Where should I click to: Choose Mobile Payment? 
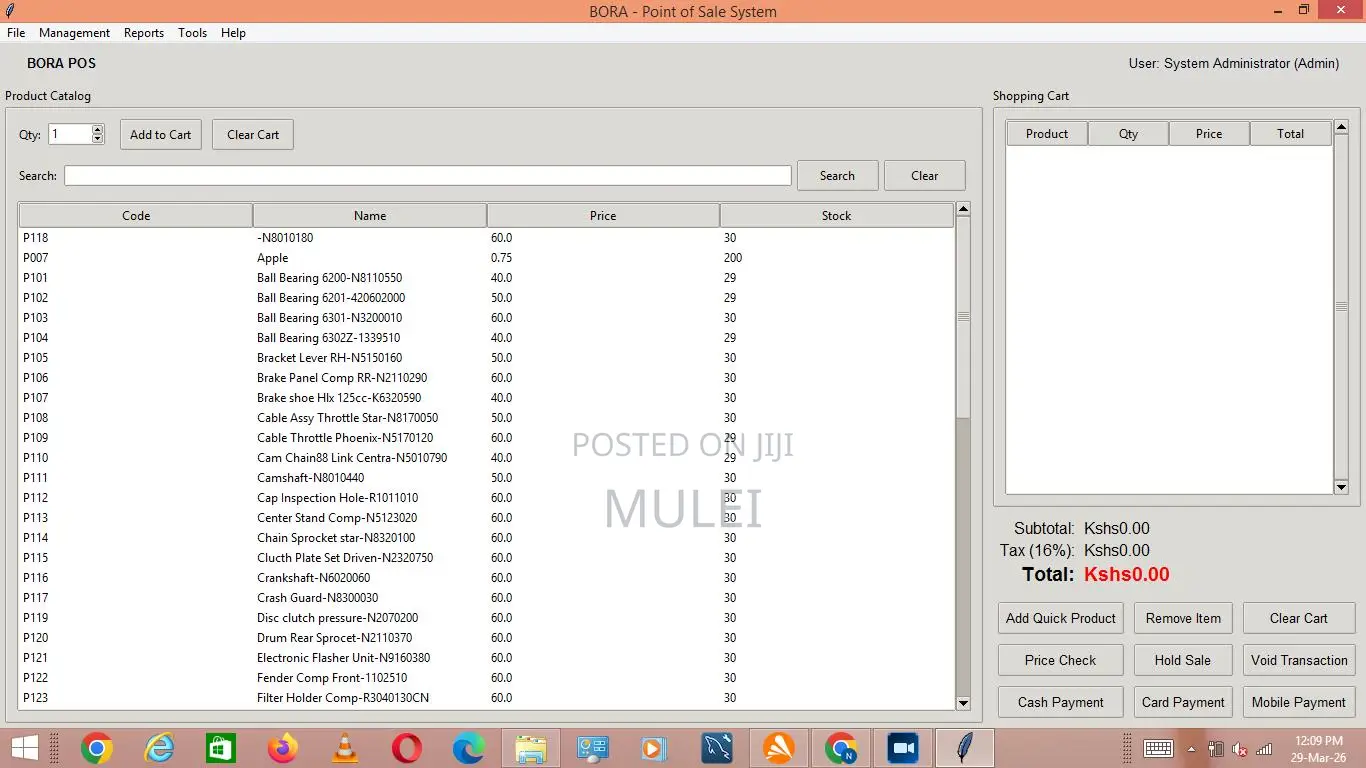(x=1299, y=702)
